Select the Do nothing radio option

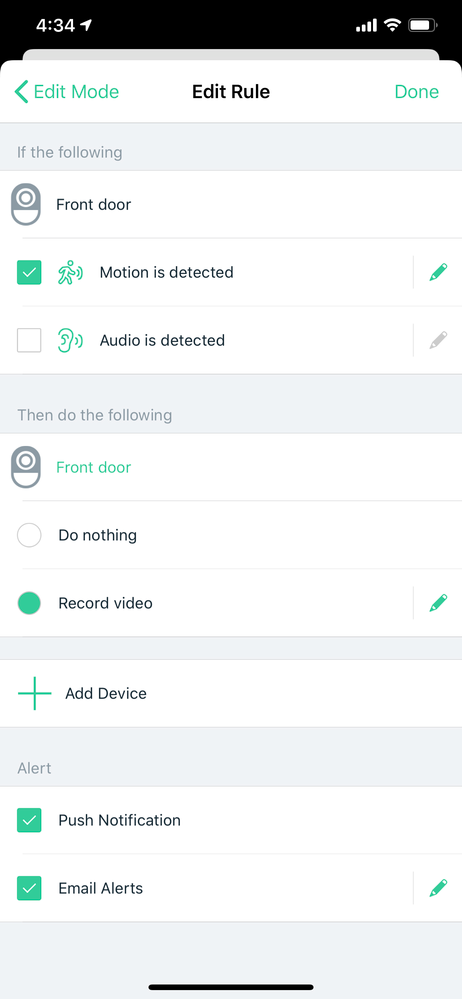coord(29,535)
